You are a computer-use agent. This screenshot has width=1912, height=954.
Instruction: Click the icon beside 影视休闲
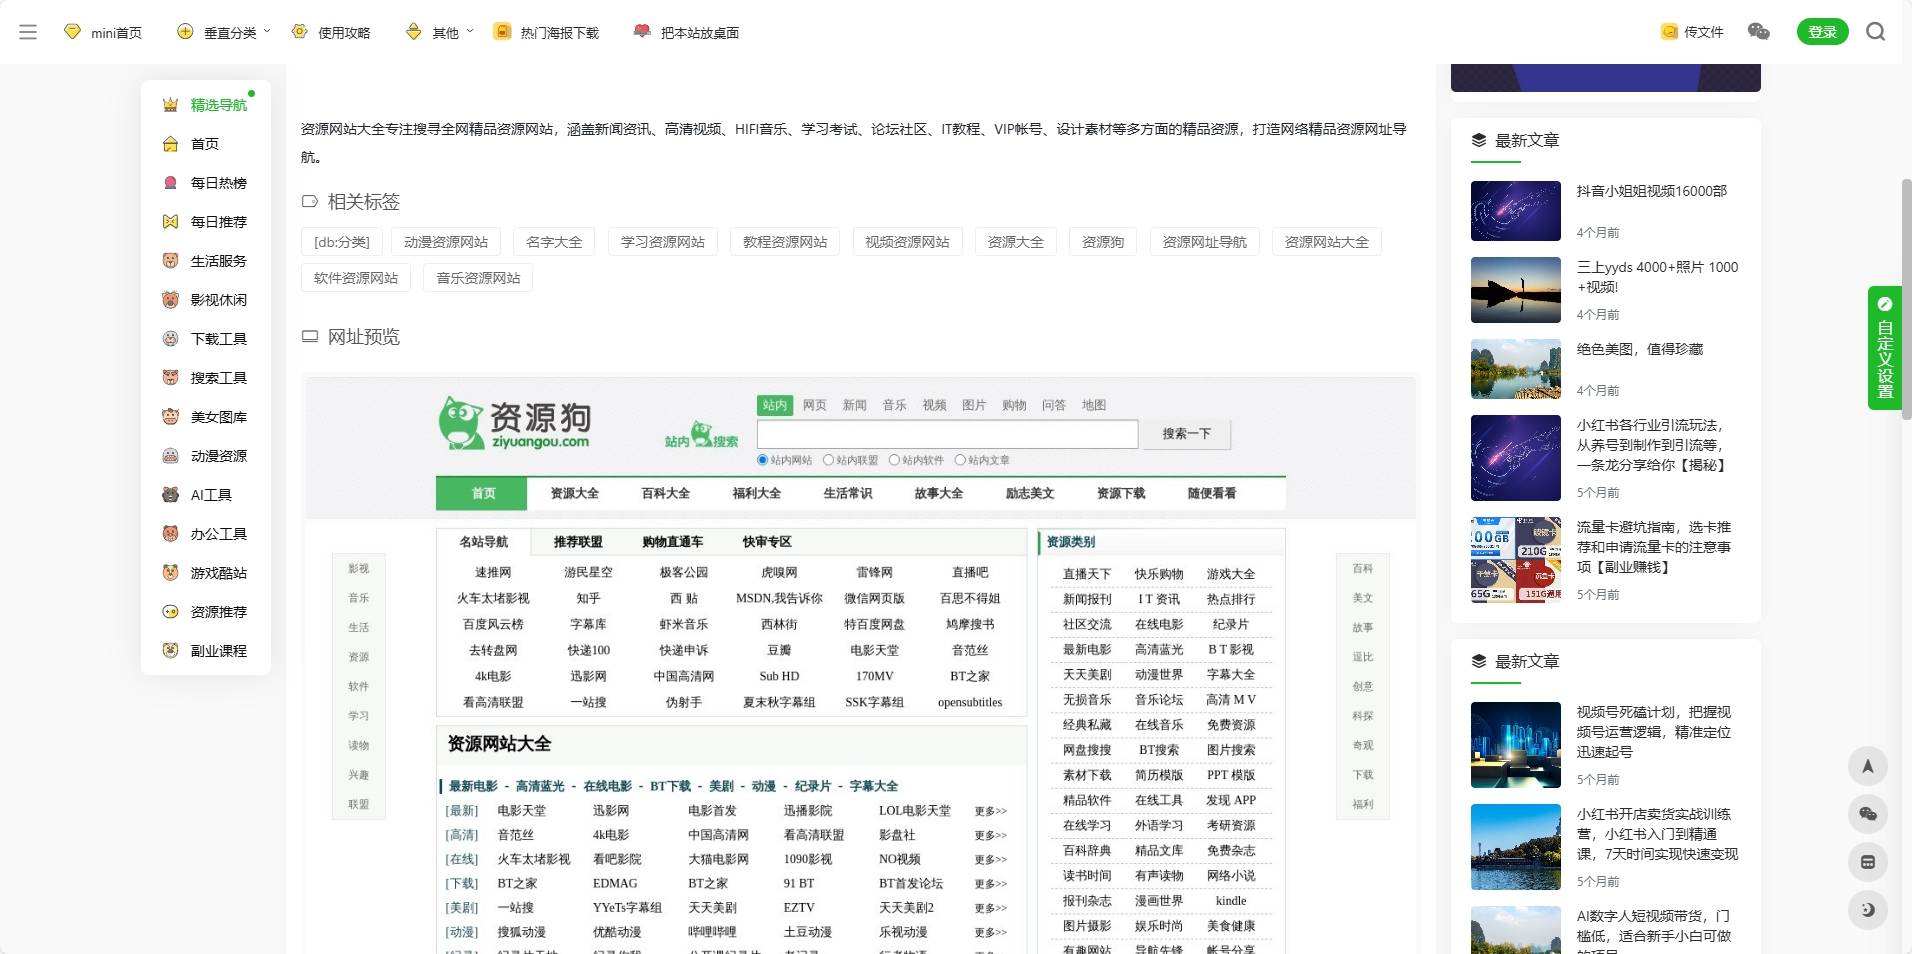(170, 300)
